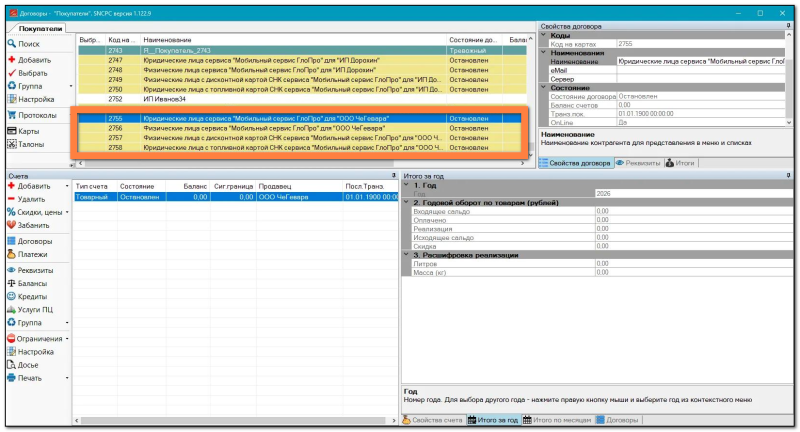This screenshot has width=800, height=432.
Task: Open Карты section
Action: coord(23,131)
